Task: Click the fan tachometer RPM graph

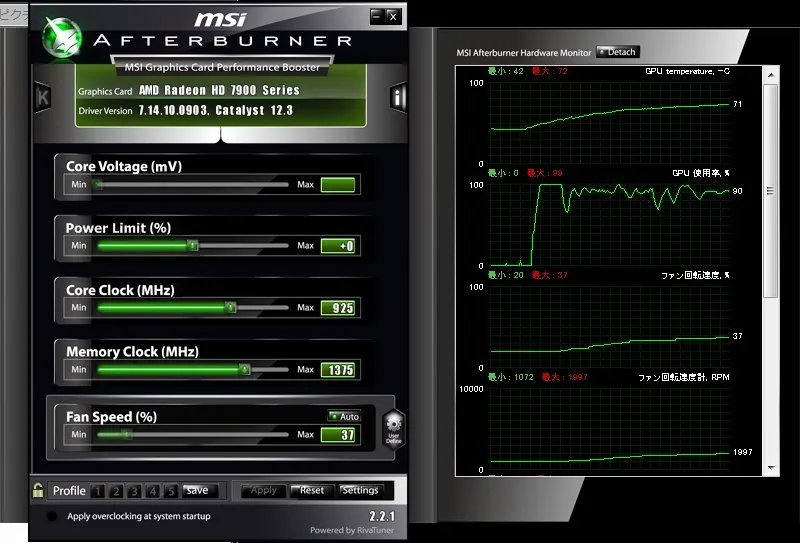Action: point(610,429)
